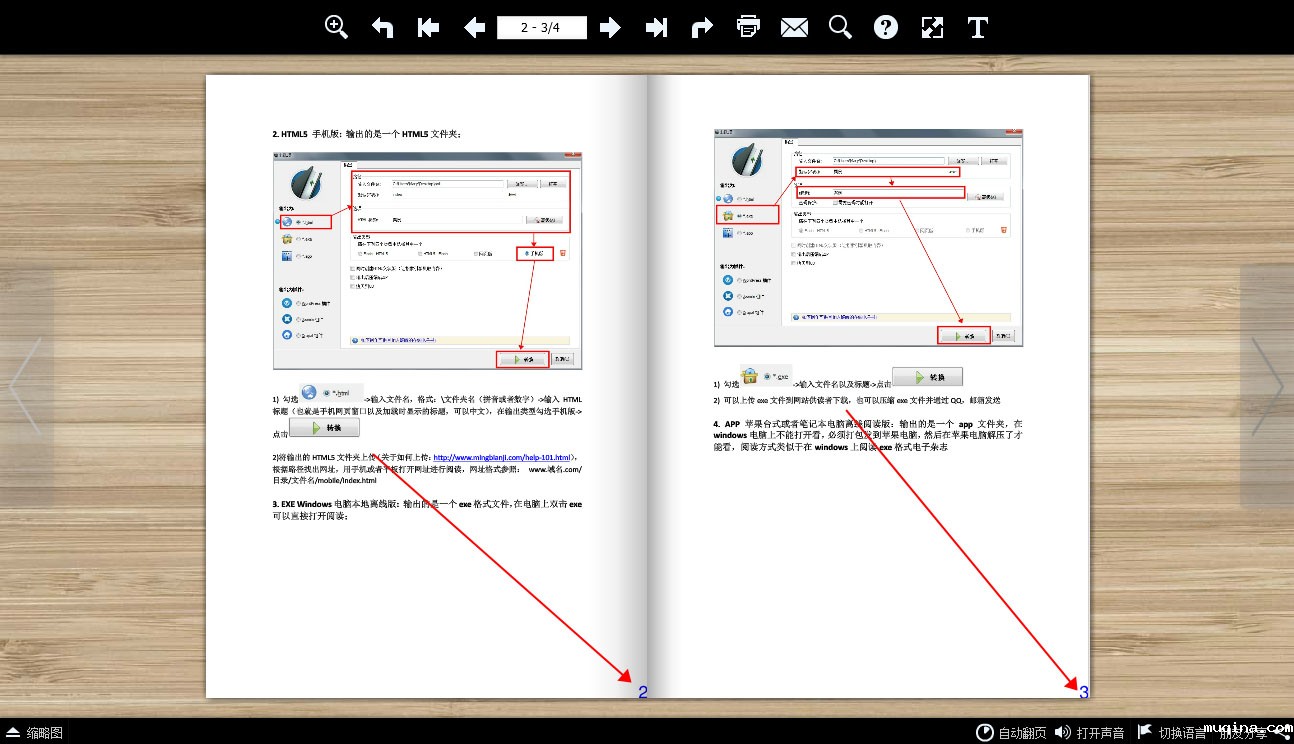Go to the next page arrow in toolbar
Screen dimensions: 1294x744
610,27
